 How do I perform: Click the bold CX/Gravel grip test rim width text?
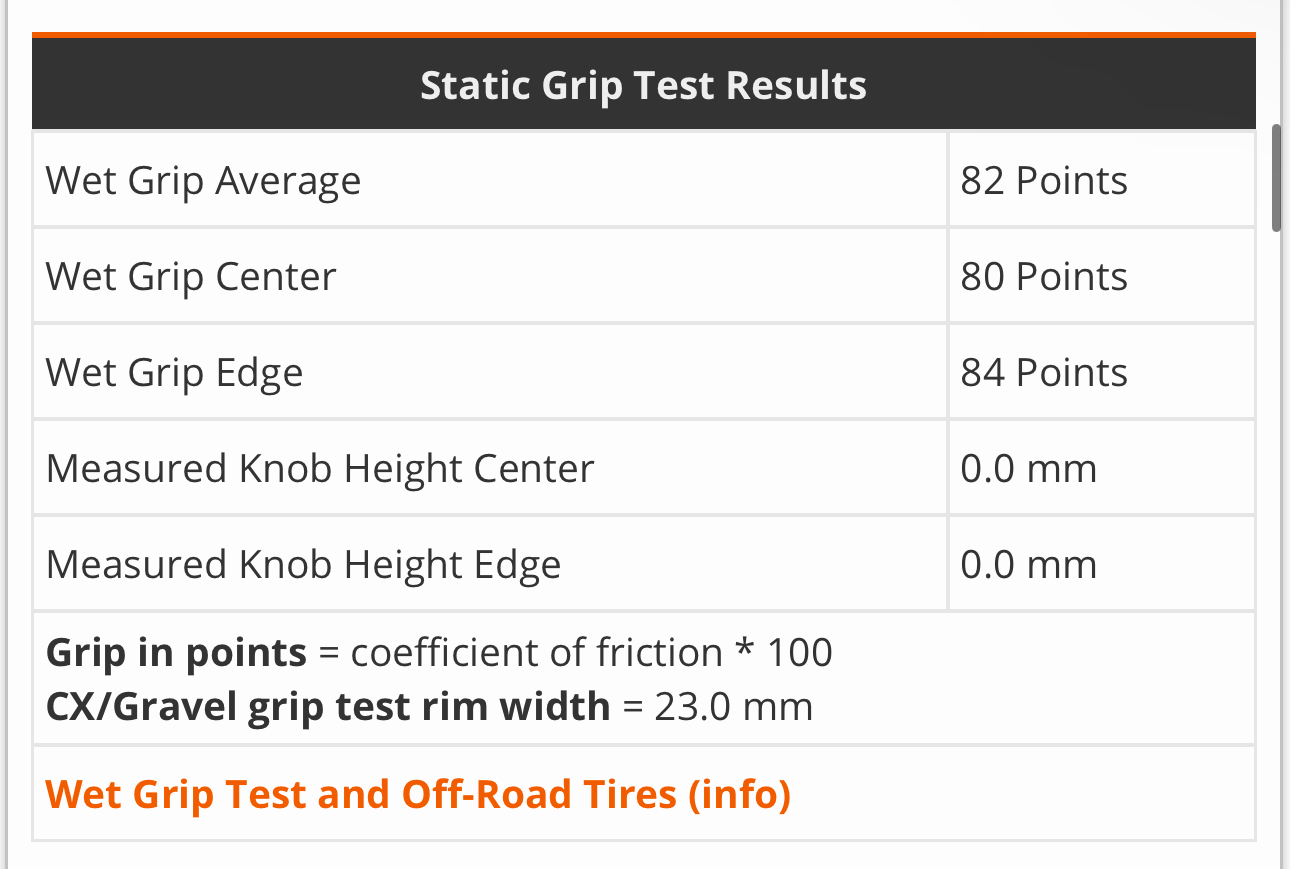(x=328, y=707)
